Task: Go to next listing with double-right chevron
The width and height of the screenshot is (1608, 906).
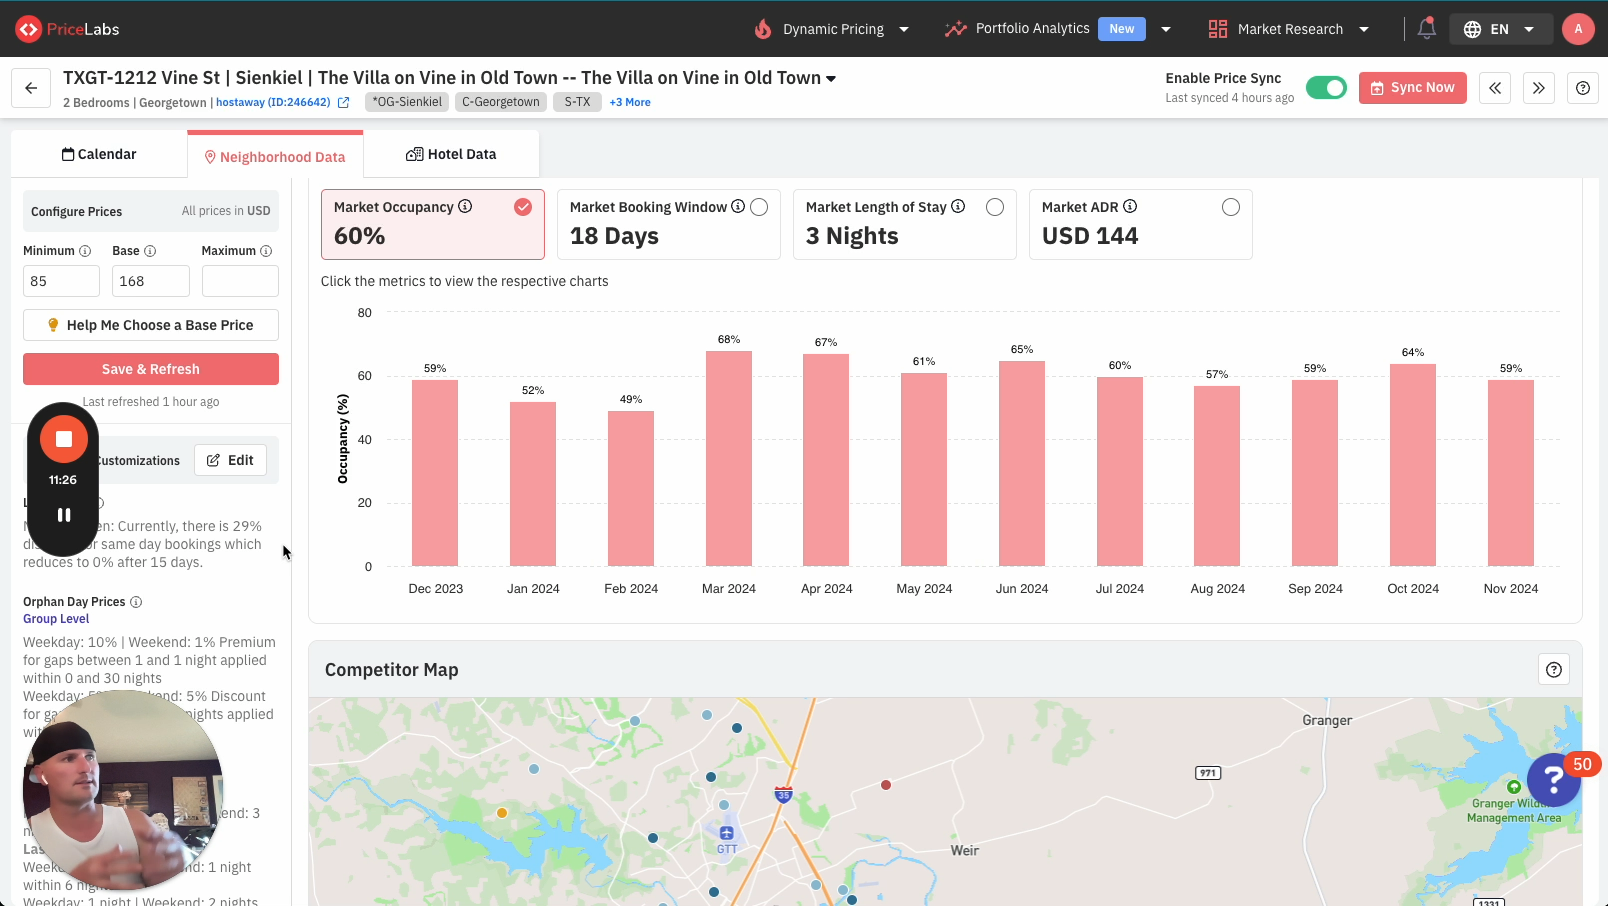Action: [x=1539, y=88]
